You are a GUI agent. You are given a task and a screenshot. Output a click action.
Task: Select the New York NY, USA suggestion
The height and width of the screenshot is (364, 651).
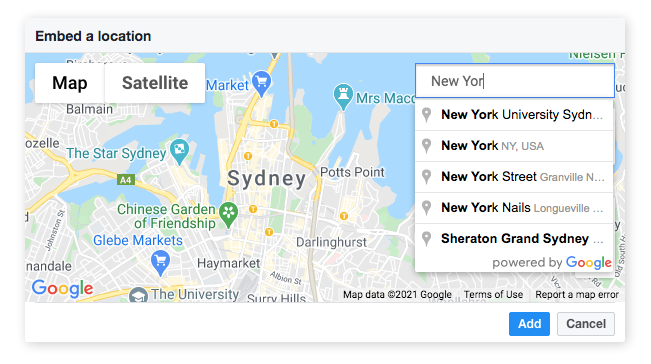[x=514, y=146]
